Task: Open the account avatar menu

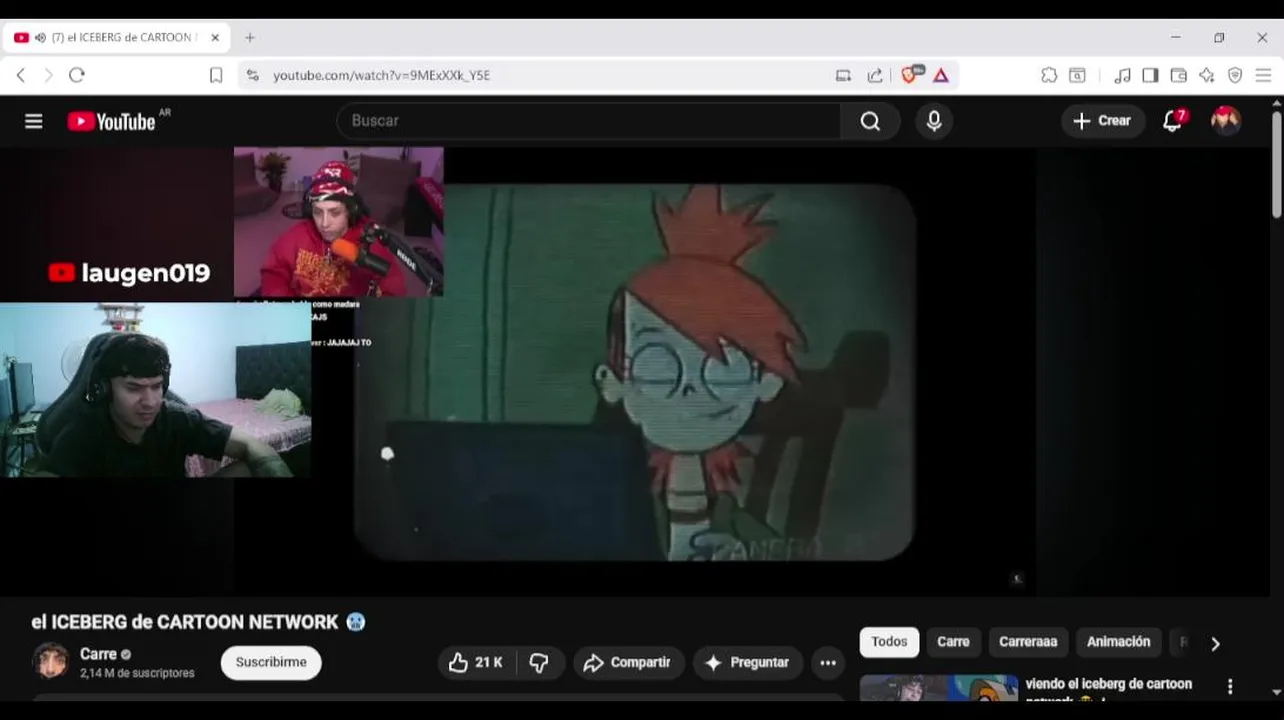Action: click(1226, 121)
